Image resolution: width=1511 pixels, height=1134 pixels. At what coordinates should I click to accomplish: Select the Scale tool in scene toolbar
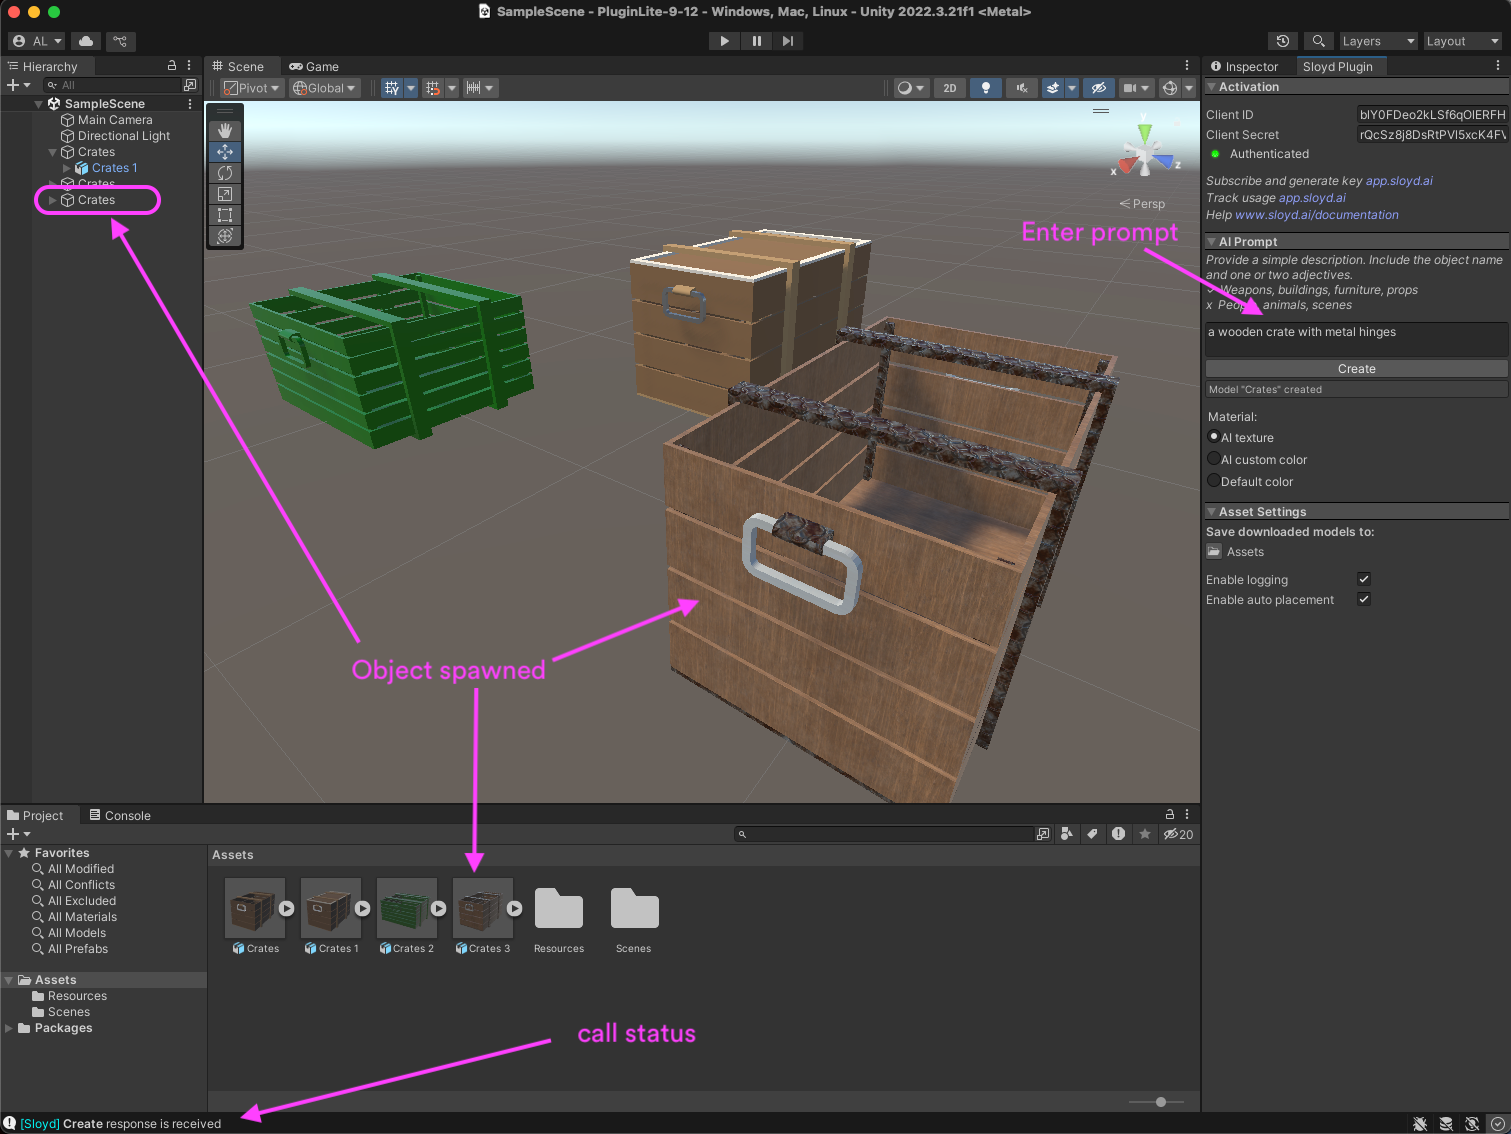pyautogui.click(x=225, y=194)
